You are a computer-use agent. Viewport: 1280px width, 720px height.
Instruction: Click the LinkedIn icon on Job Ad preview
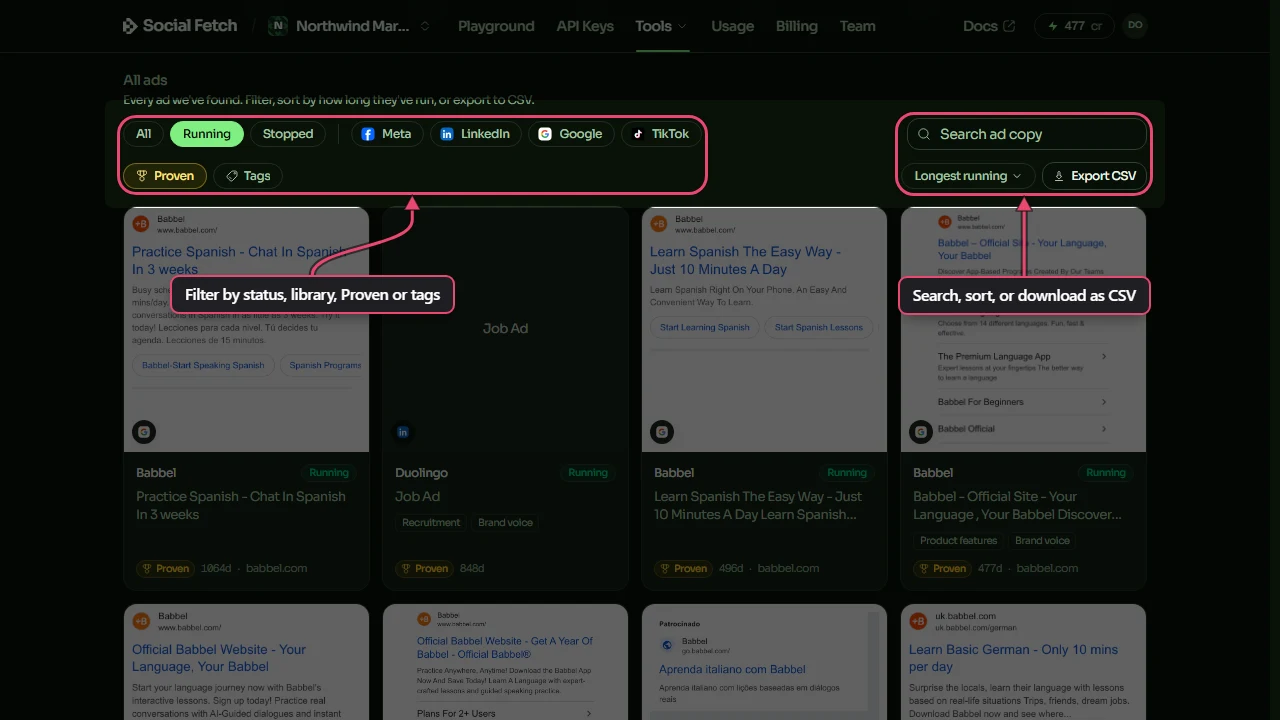[x=403, y=432]
